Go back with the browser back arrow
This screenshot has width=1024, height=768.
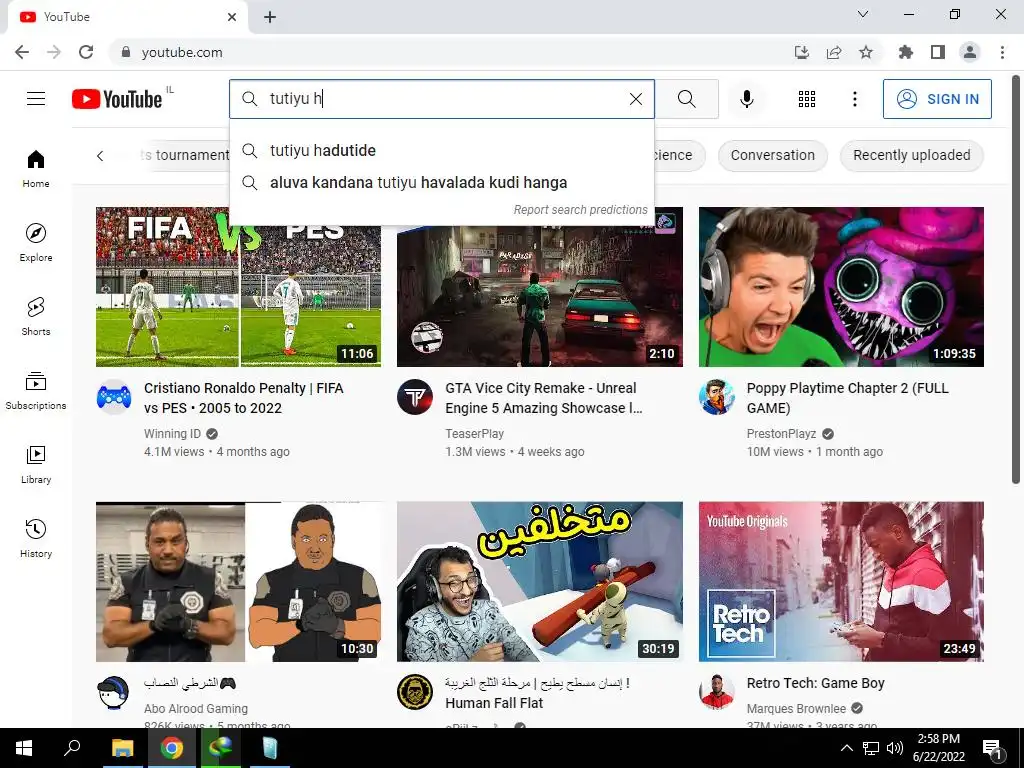22,52
